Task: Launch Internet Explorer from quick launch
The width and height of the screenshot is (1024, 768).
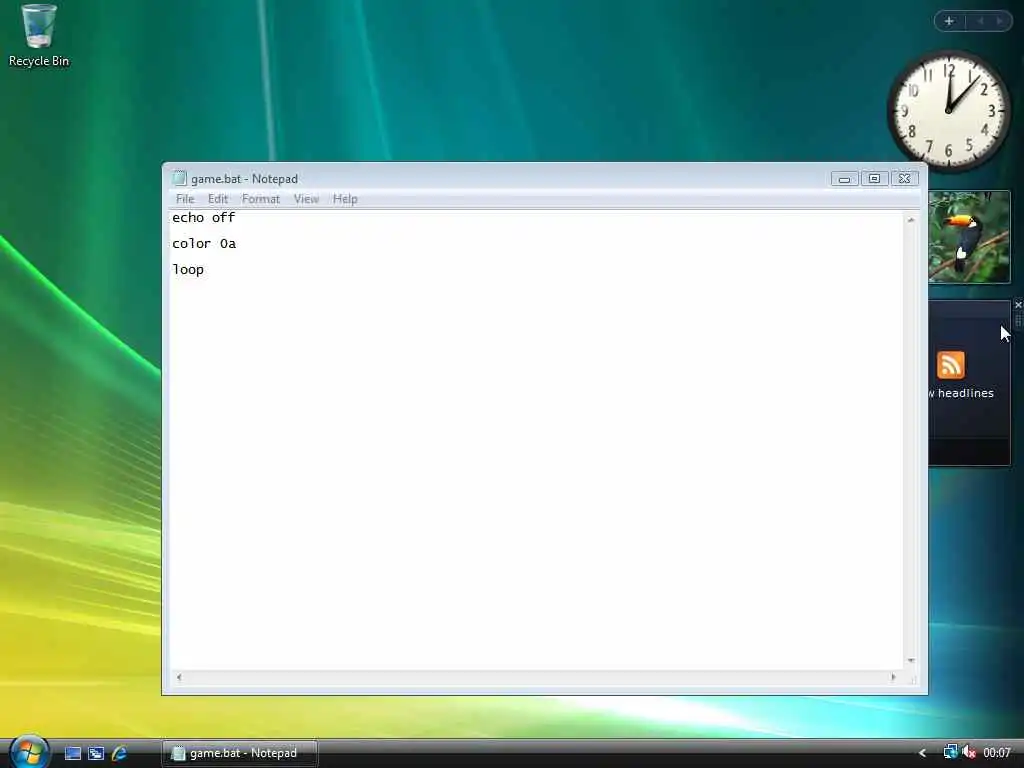Action: tap(119, 753)
